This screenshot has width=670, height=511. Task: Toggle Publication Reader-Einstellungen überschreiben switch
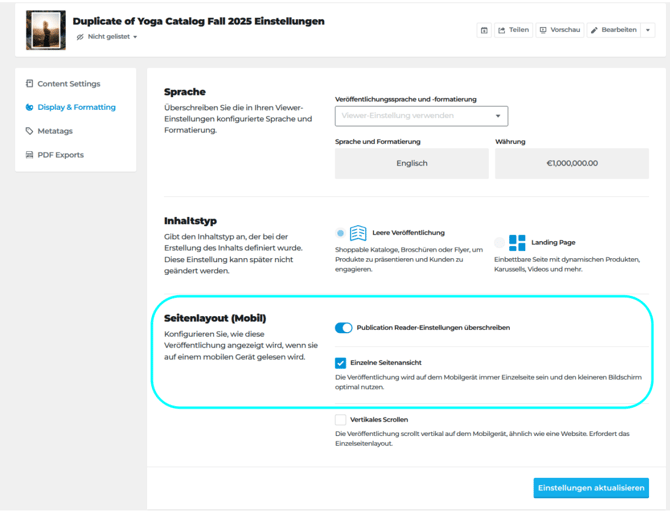(343, 328)
